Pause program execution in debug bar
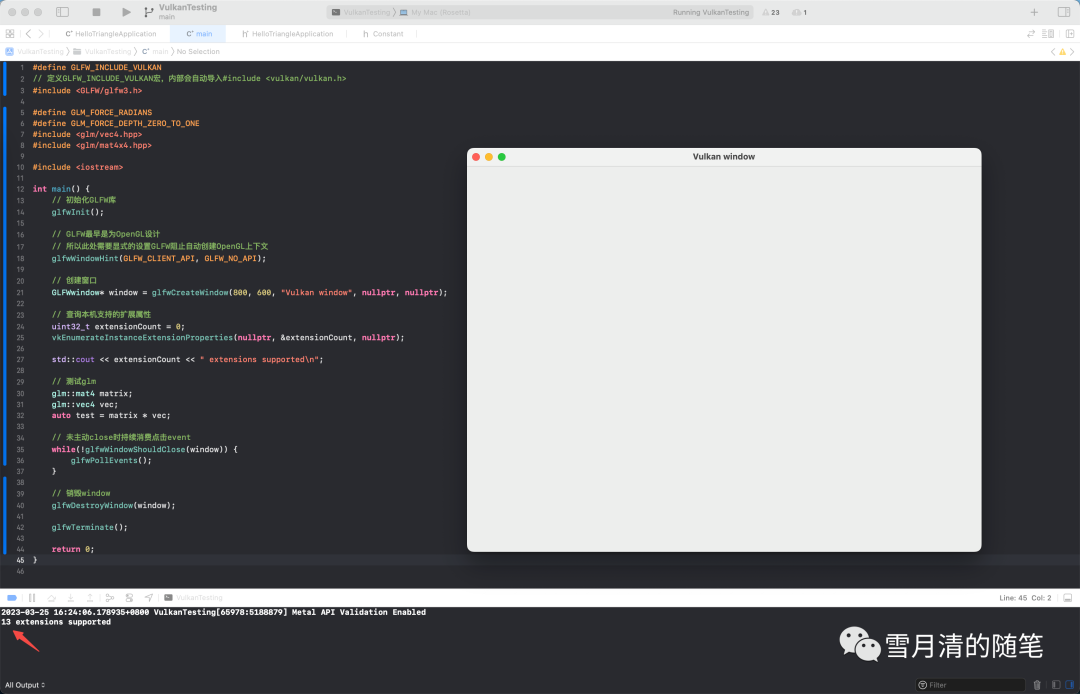Viewport: 1080px width, 694px height. pyautogui.click(x=32, y=597)
